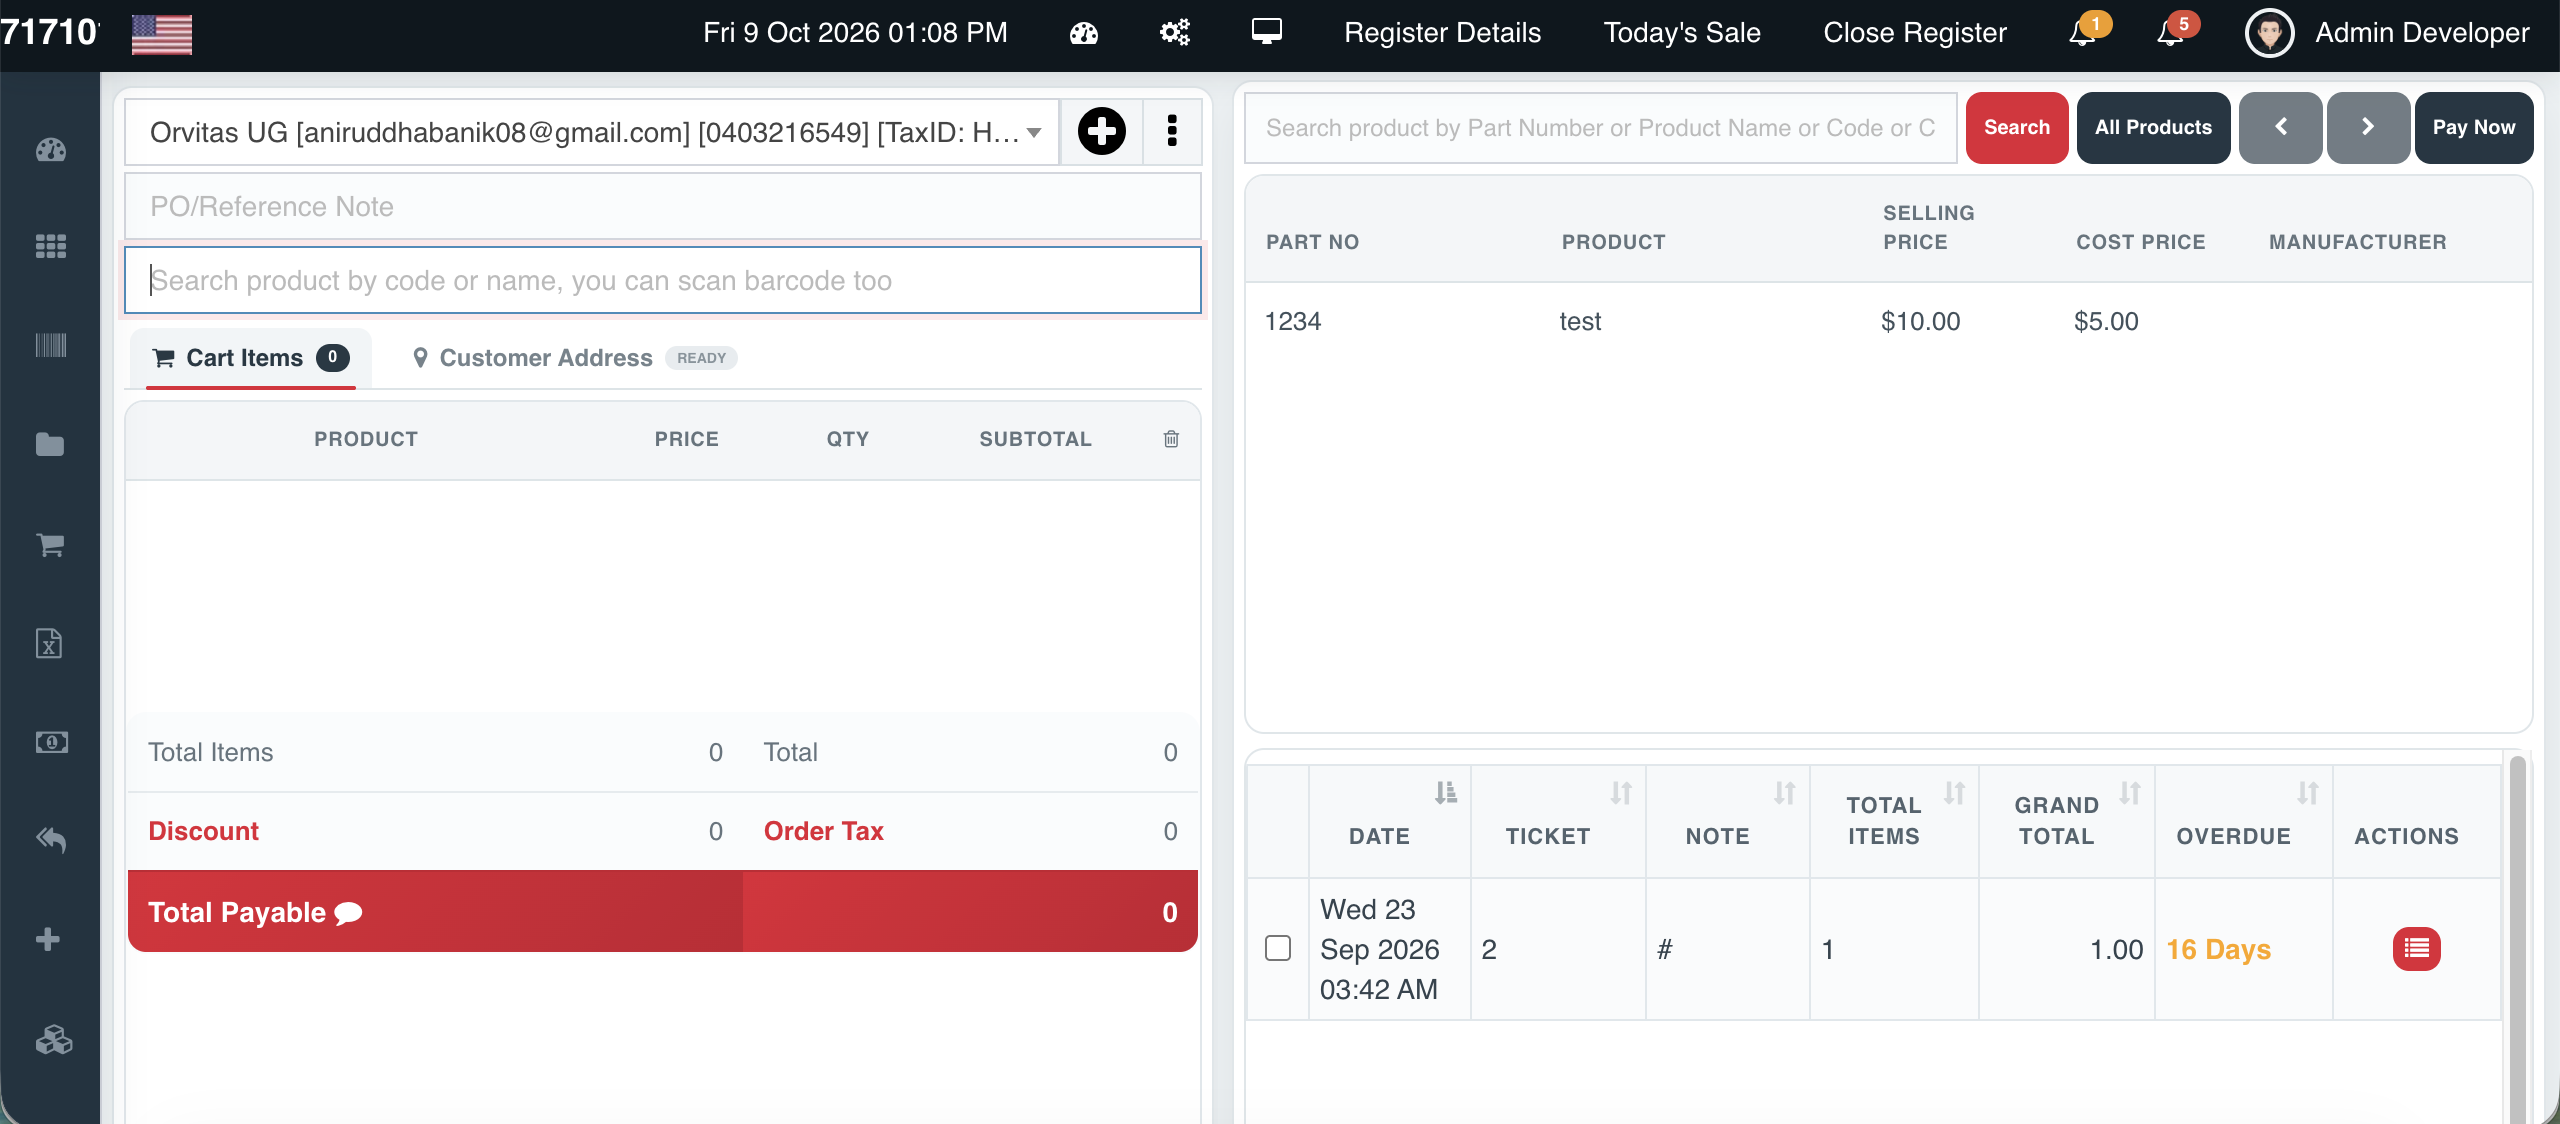
Task: Open the three-dot customer options menu
Action: coord(1172,131)
